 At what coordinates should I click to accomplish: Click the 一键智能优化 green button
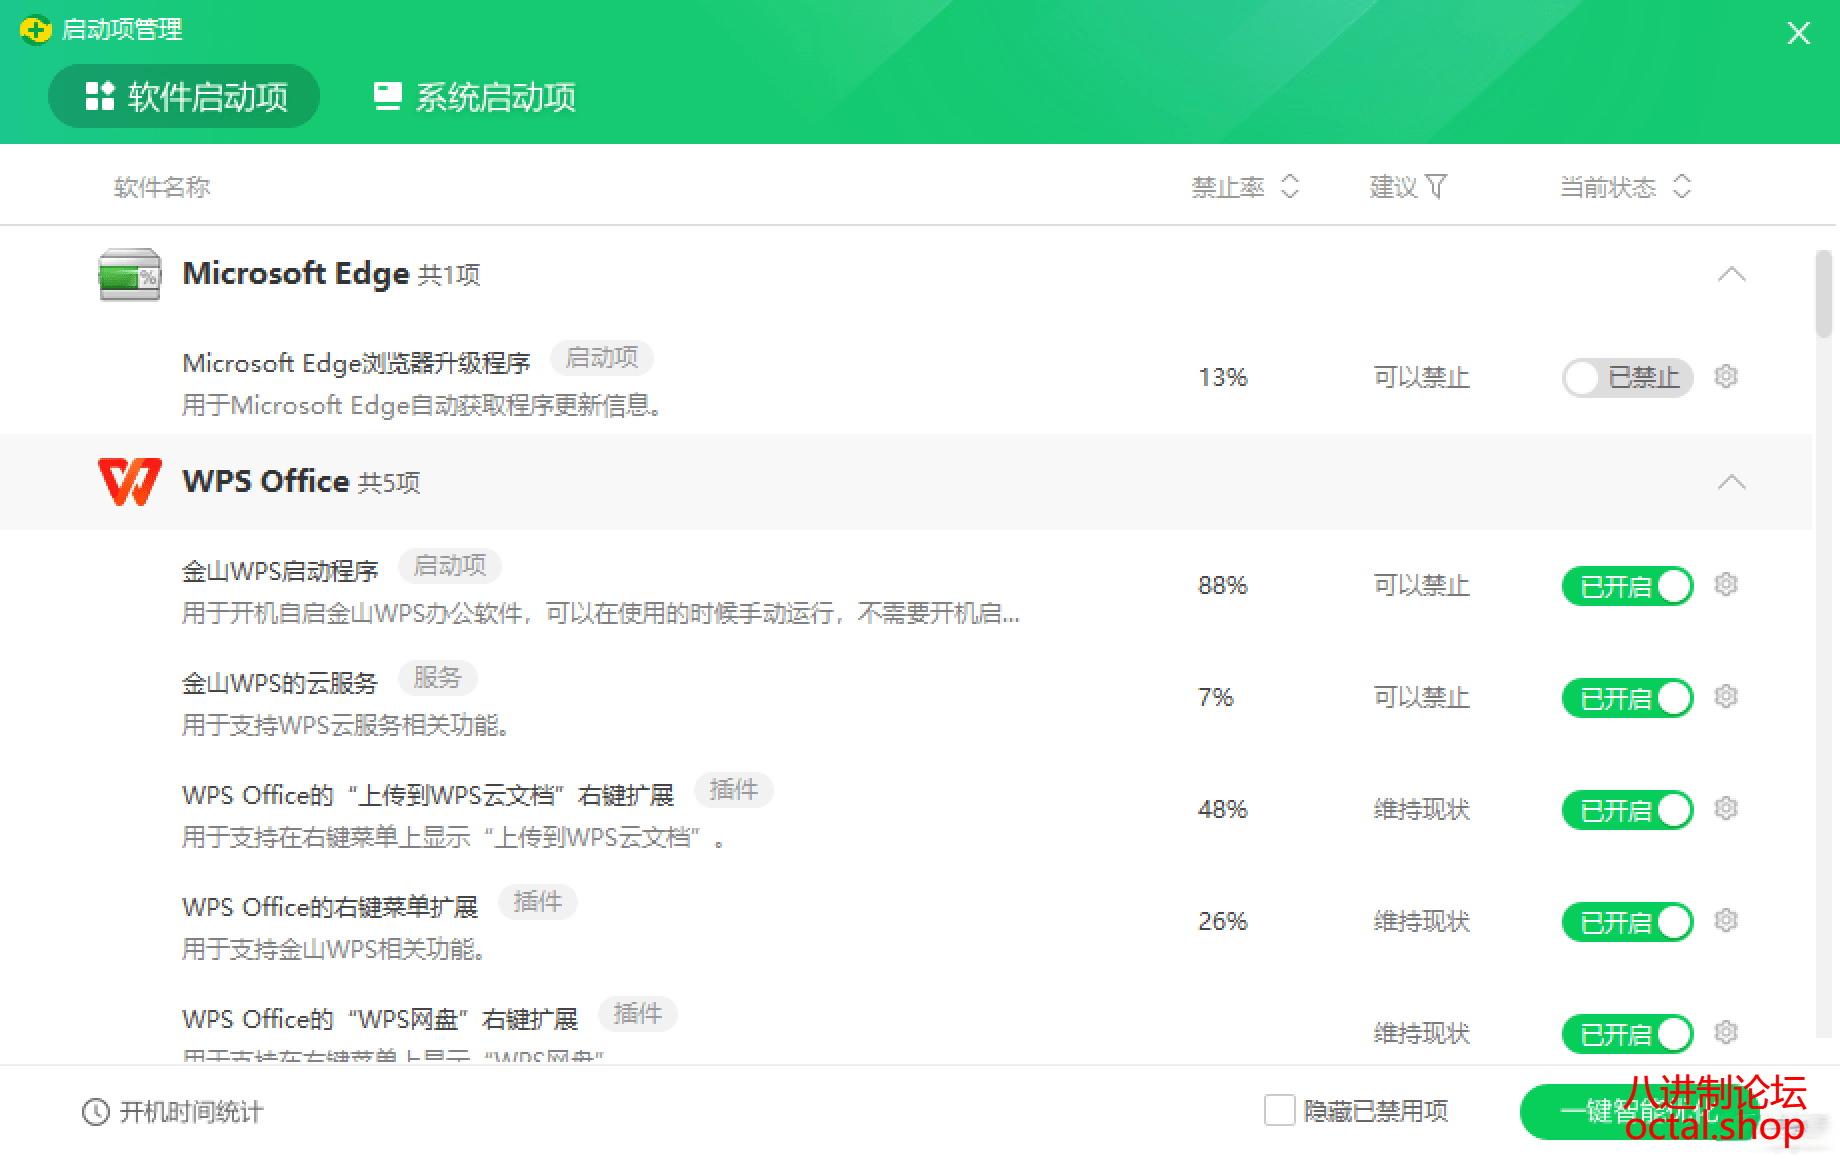coord(1639,1111)
